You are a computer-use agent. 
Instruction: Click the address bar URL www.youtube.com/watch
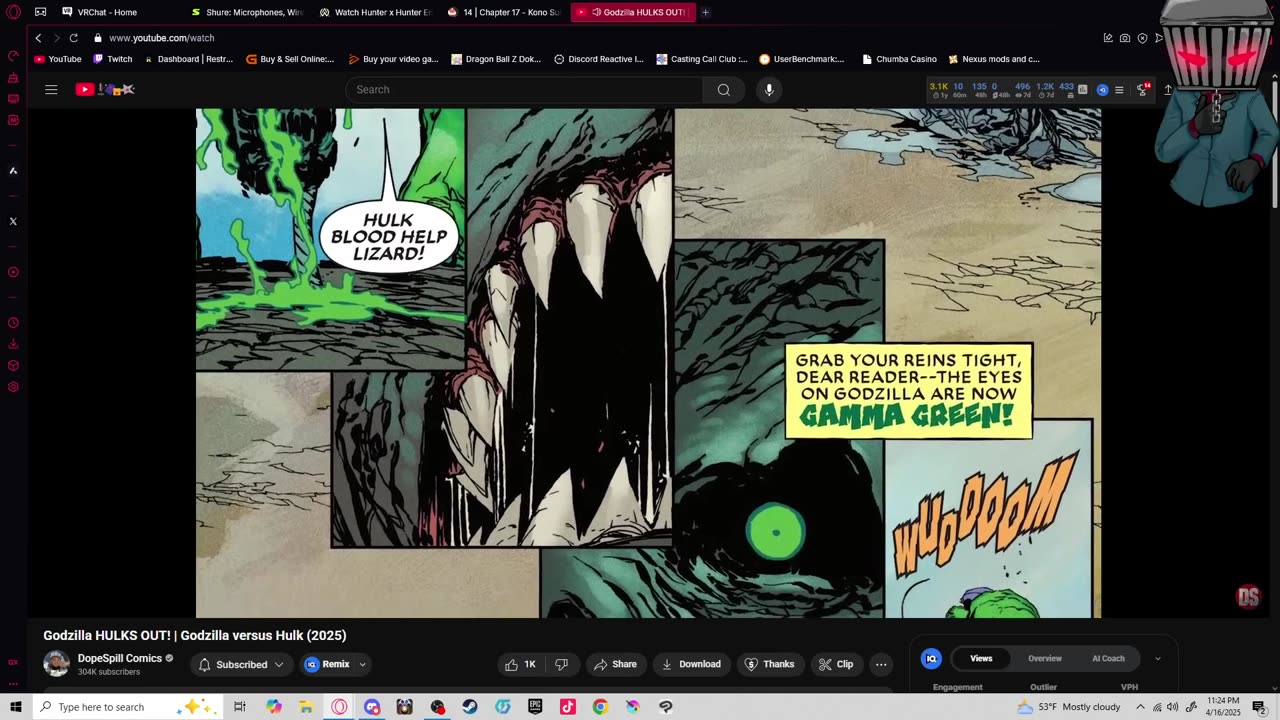pos(161,38)
